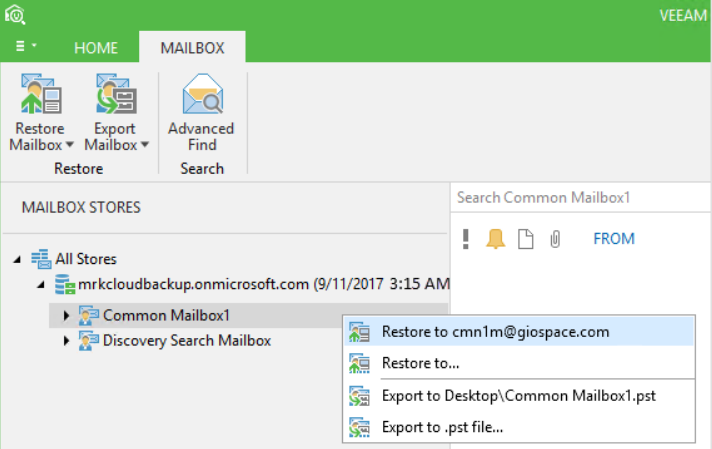
Task: Click icon beside Restore to cmn1m@giospace.com
Action: [359, 332]
